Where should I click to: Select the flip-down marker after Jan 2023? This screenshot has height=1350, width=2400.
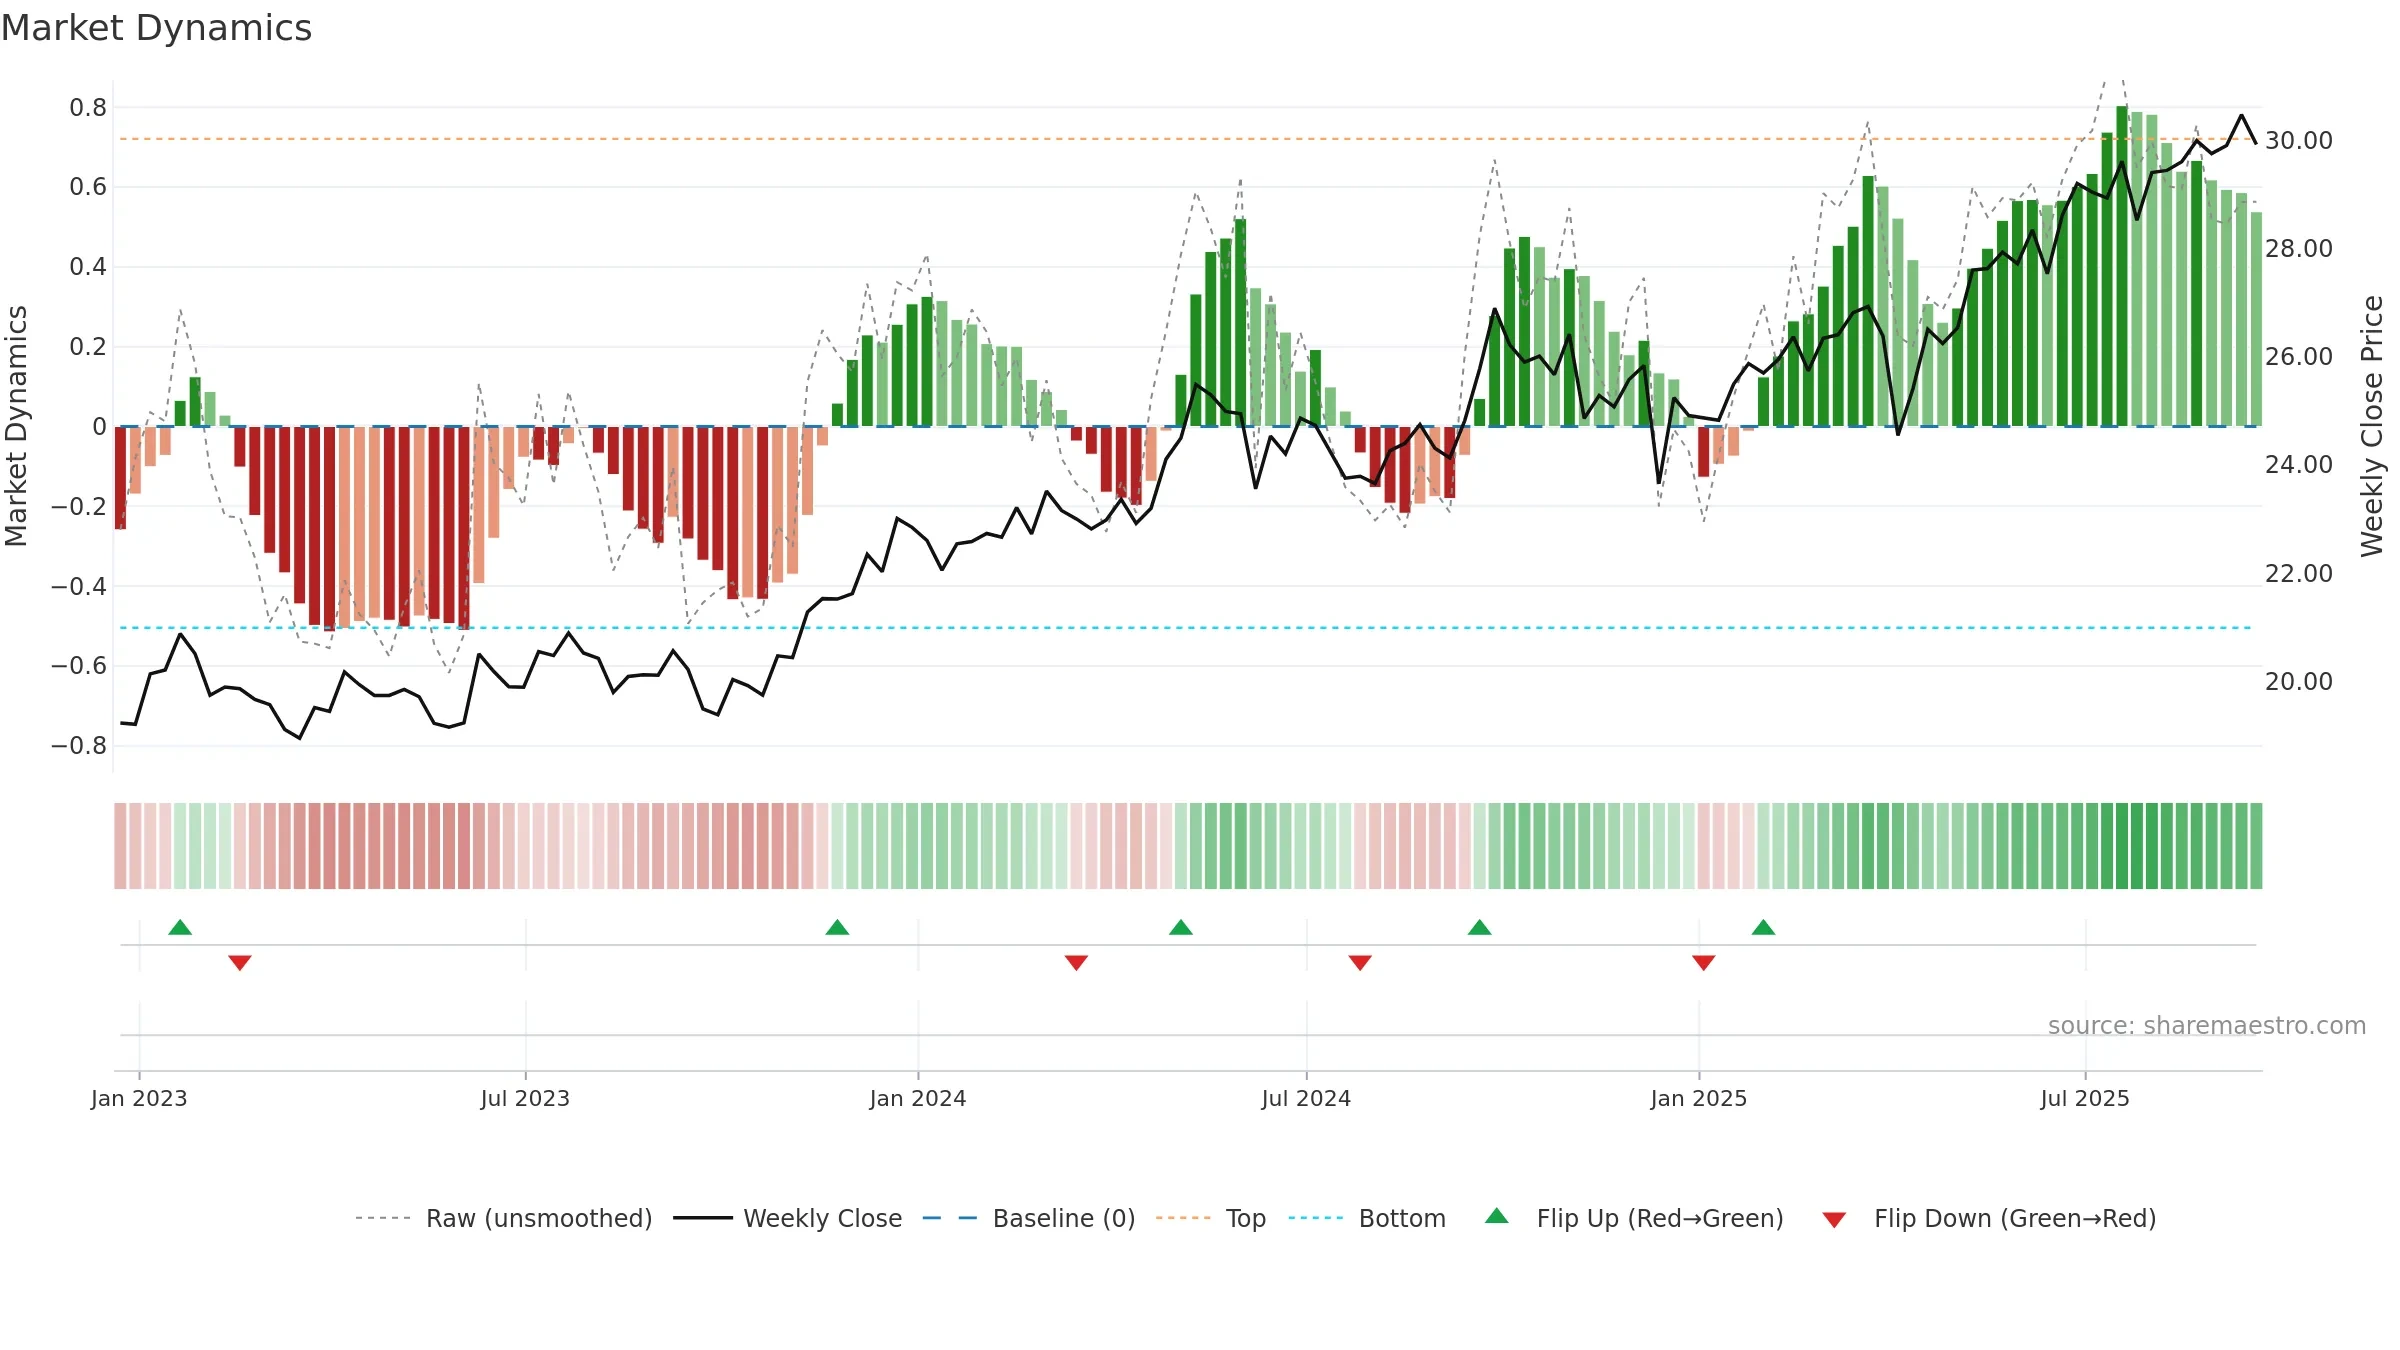240,962
